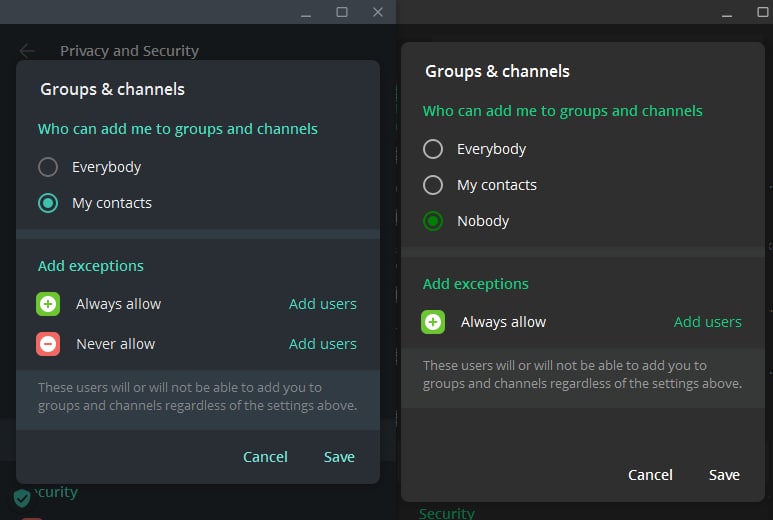The image size is (773, 520).
Task: Save settings in the right dialog
Action: [x=724, y=475]
